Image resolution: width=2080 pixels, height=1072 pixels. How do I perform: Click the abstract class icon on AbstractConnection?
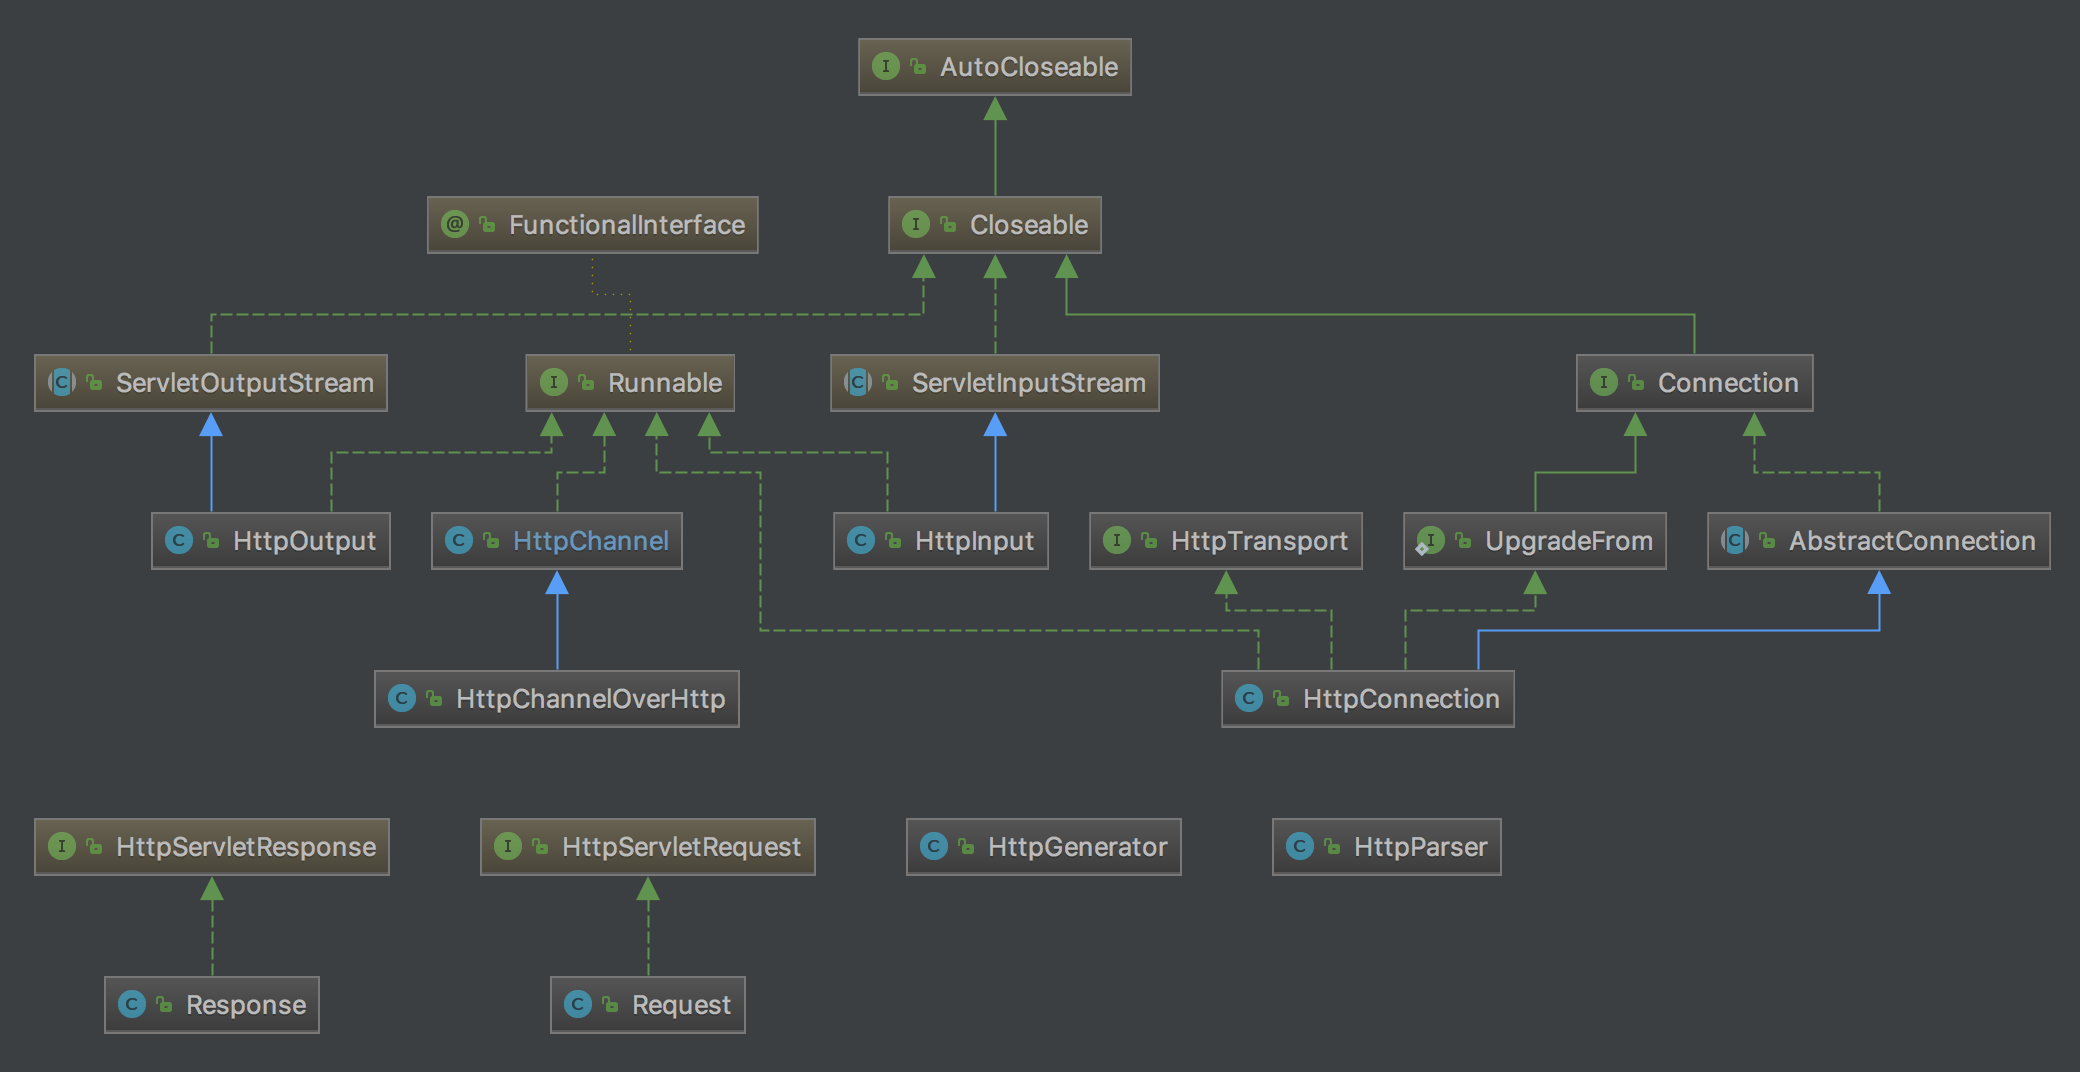[1735, 541]
